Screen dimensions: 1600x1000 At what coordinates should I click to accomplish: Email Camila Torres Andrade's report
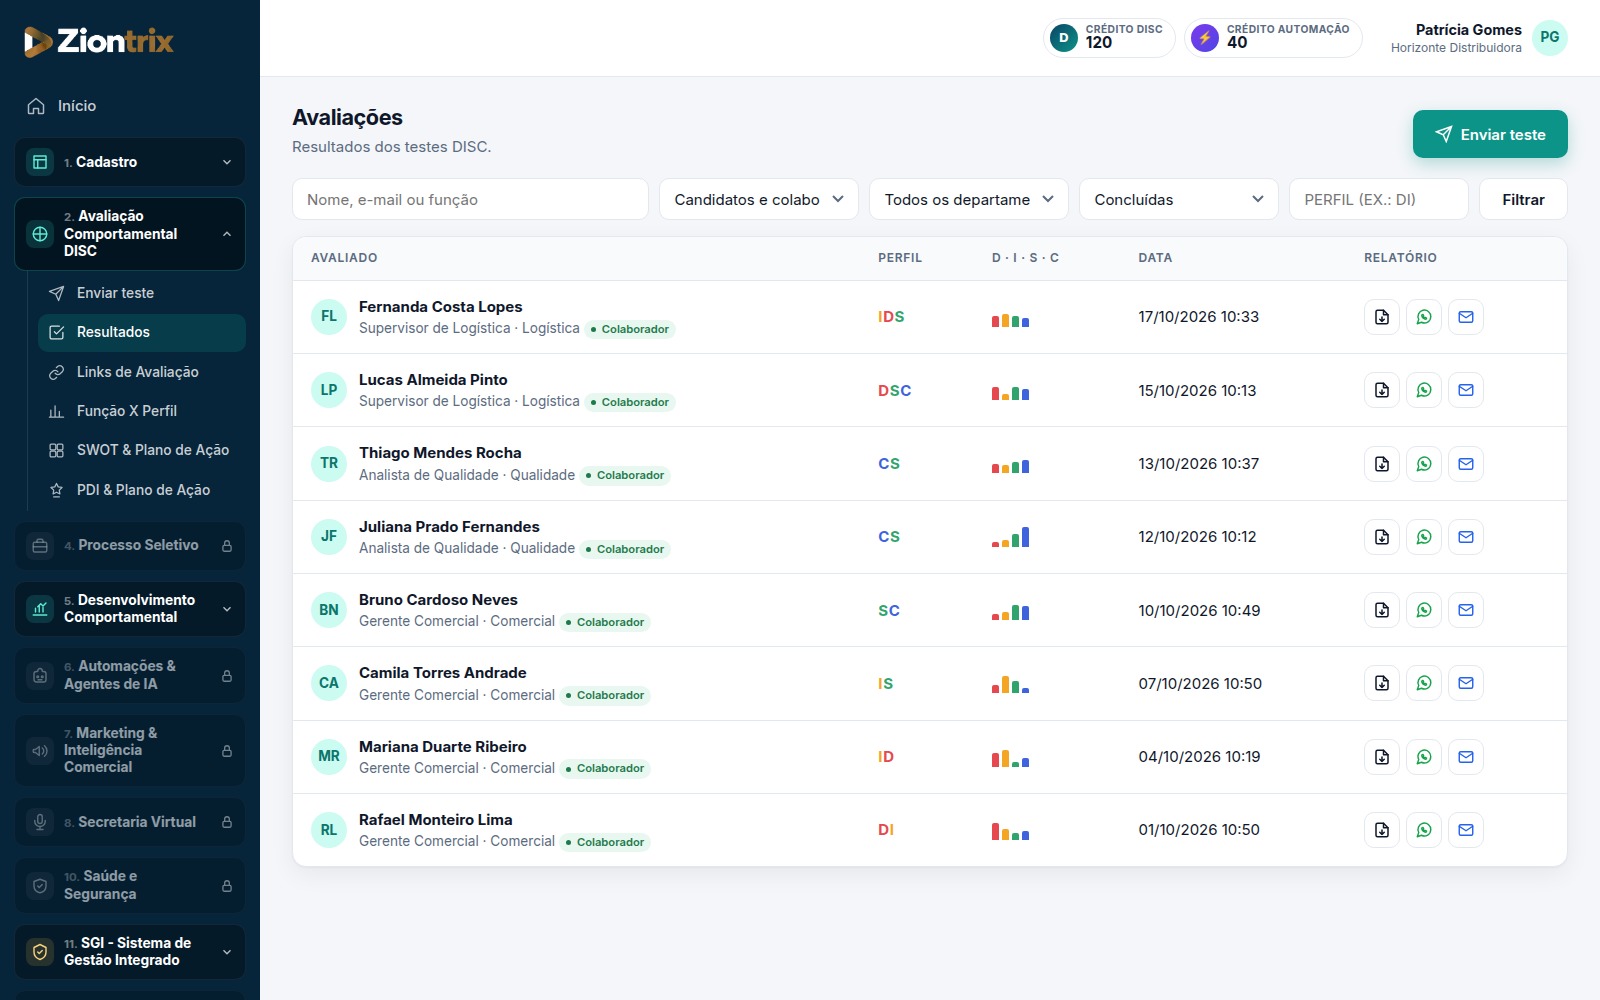pyautogui.click(x=1466, y=683)
